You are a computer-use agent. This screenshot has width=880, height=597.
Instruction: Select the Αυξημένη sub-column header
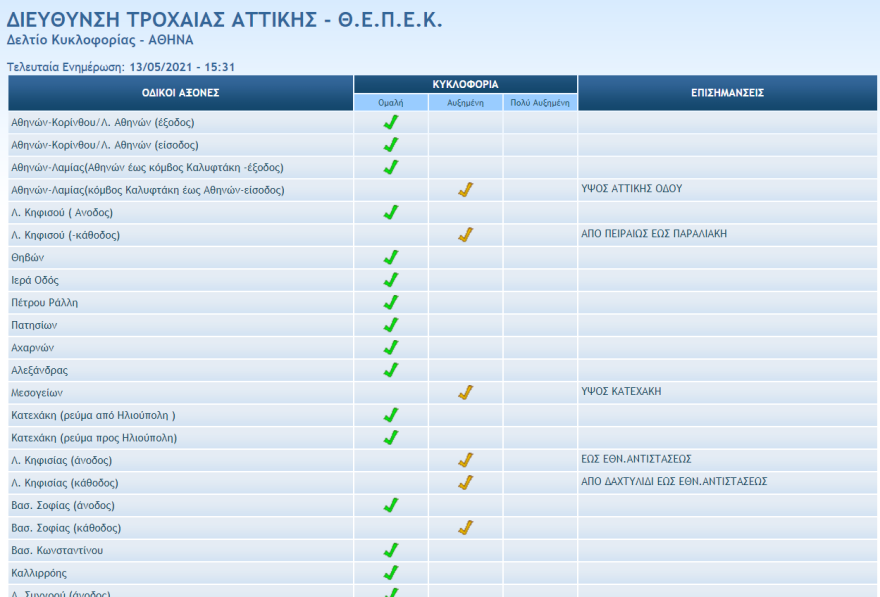click(x=465, y=102)
